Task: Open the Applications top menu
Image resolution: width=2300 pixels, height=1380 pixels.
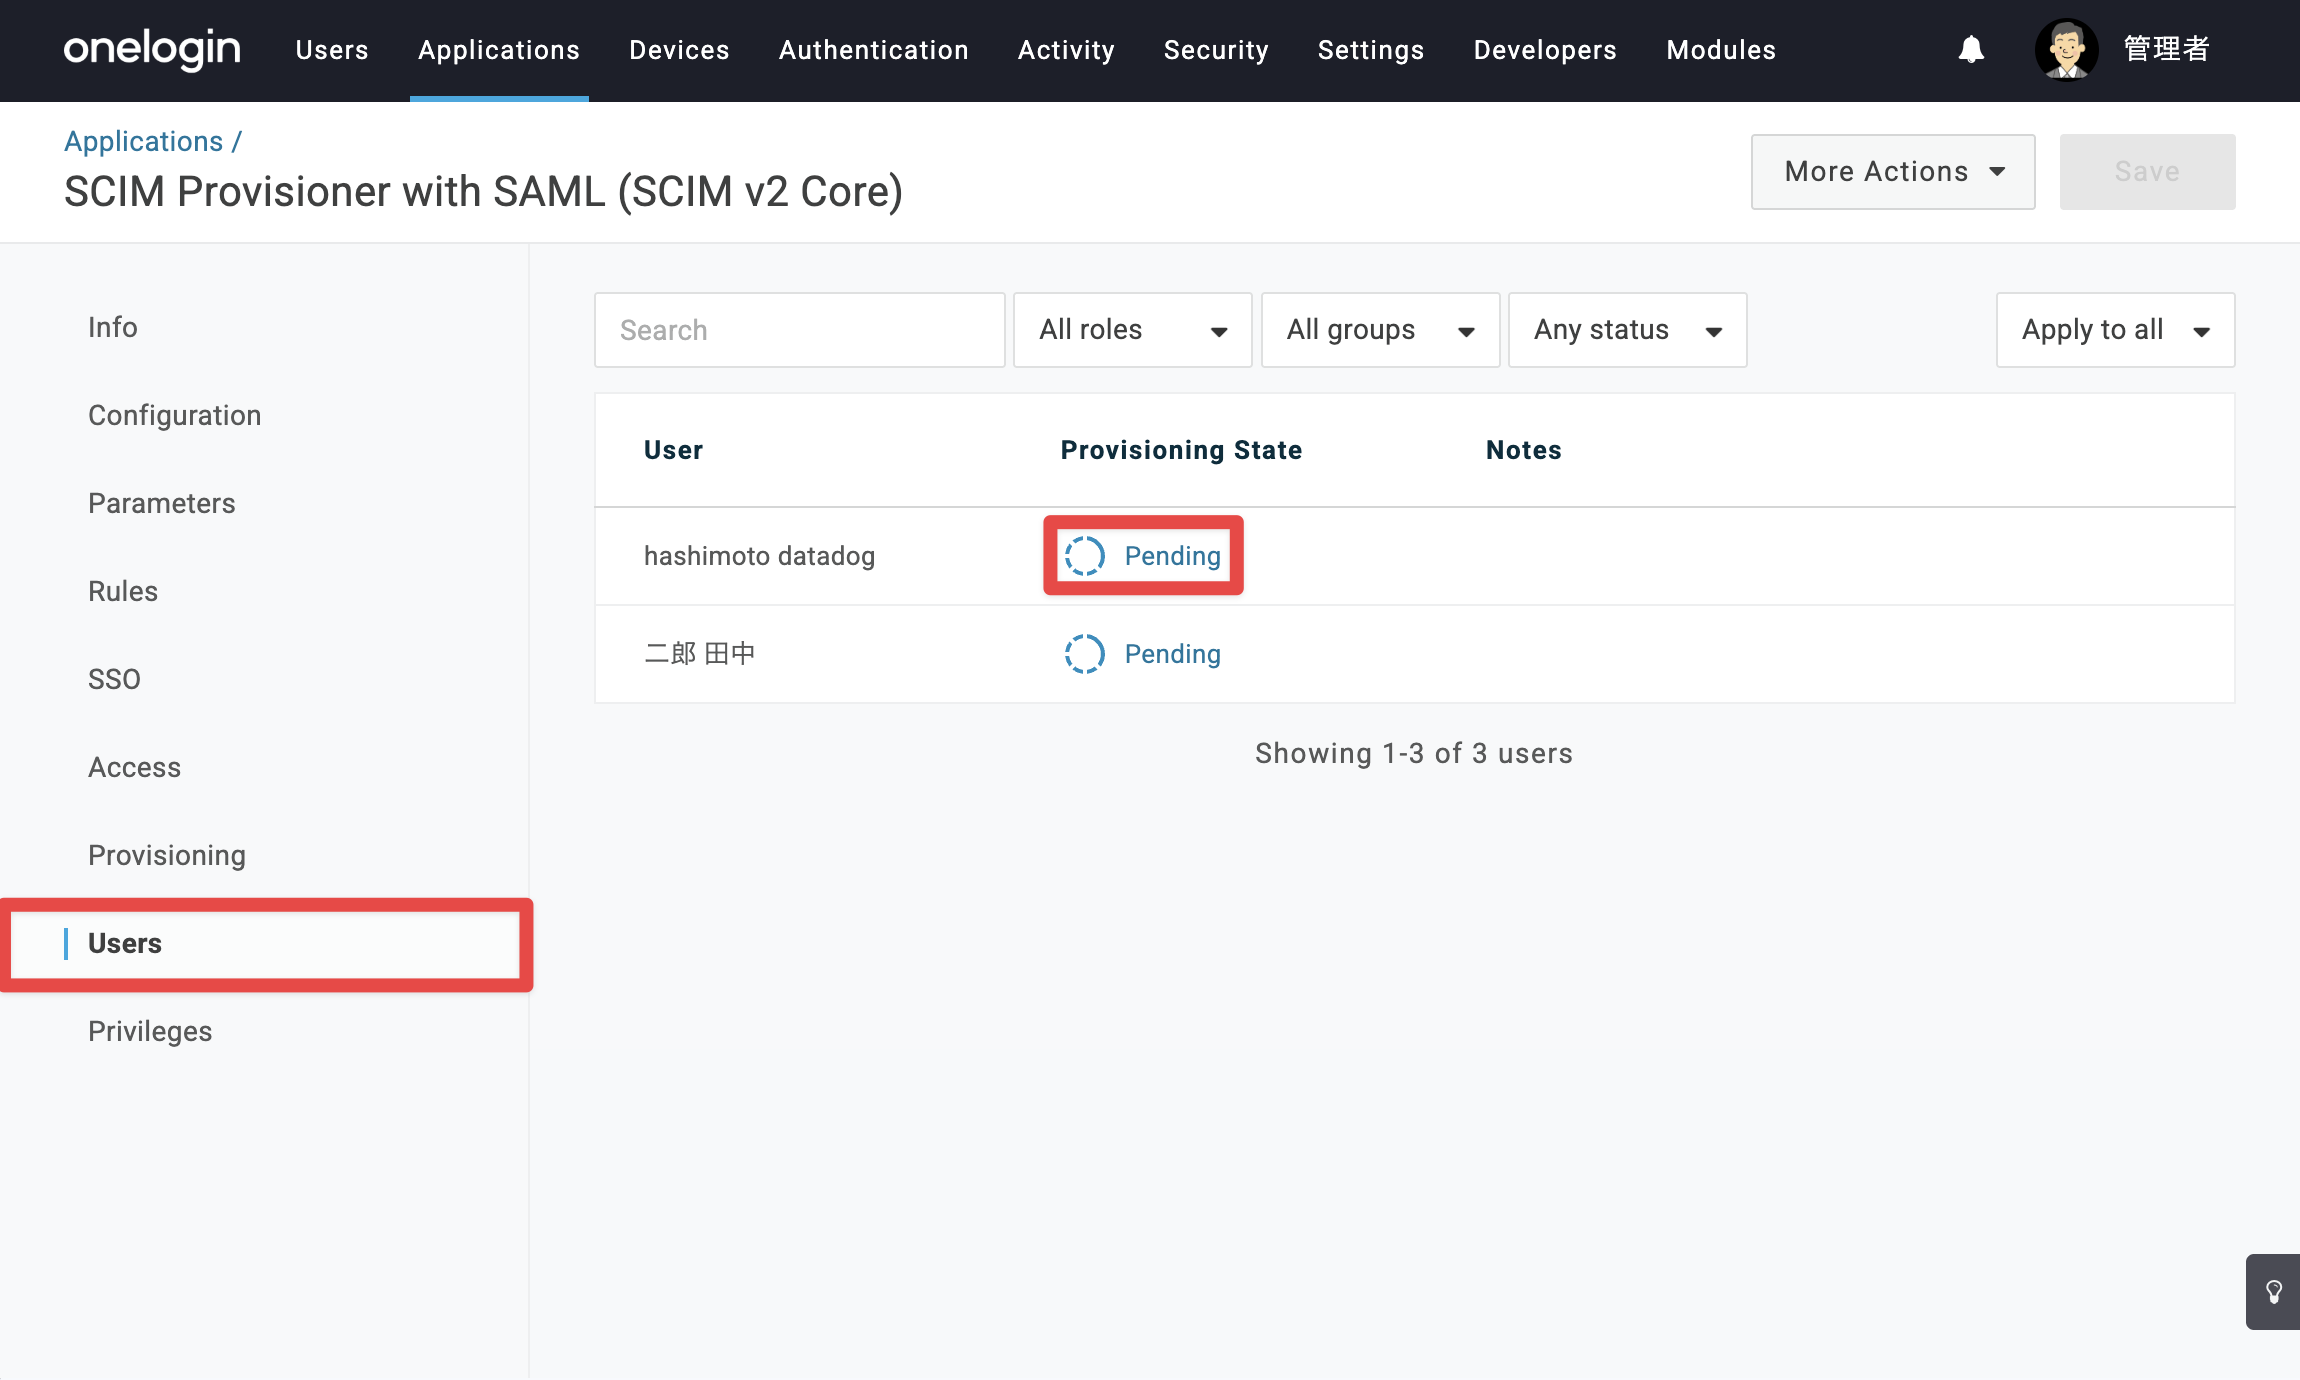Action: 499,50
